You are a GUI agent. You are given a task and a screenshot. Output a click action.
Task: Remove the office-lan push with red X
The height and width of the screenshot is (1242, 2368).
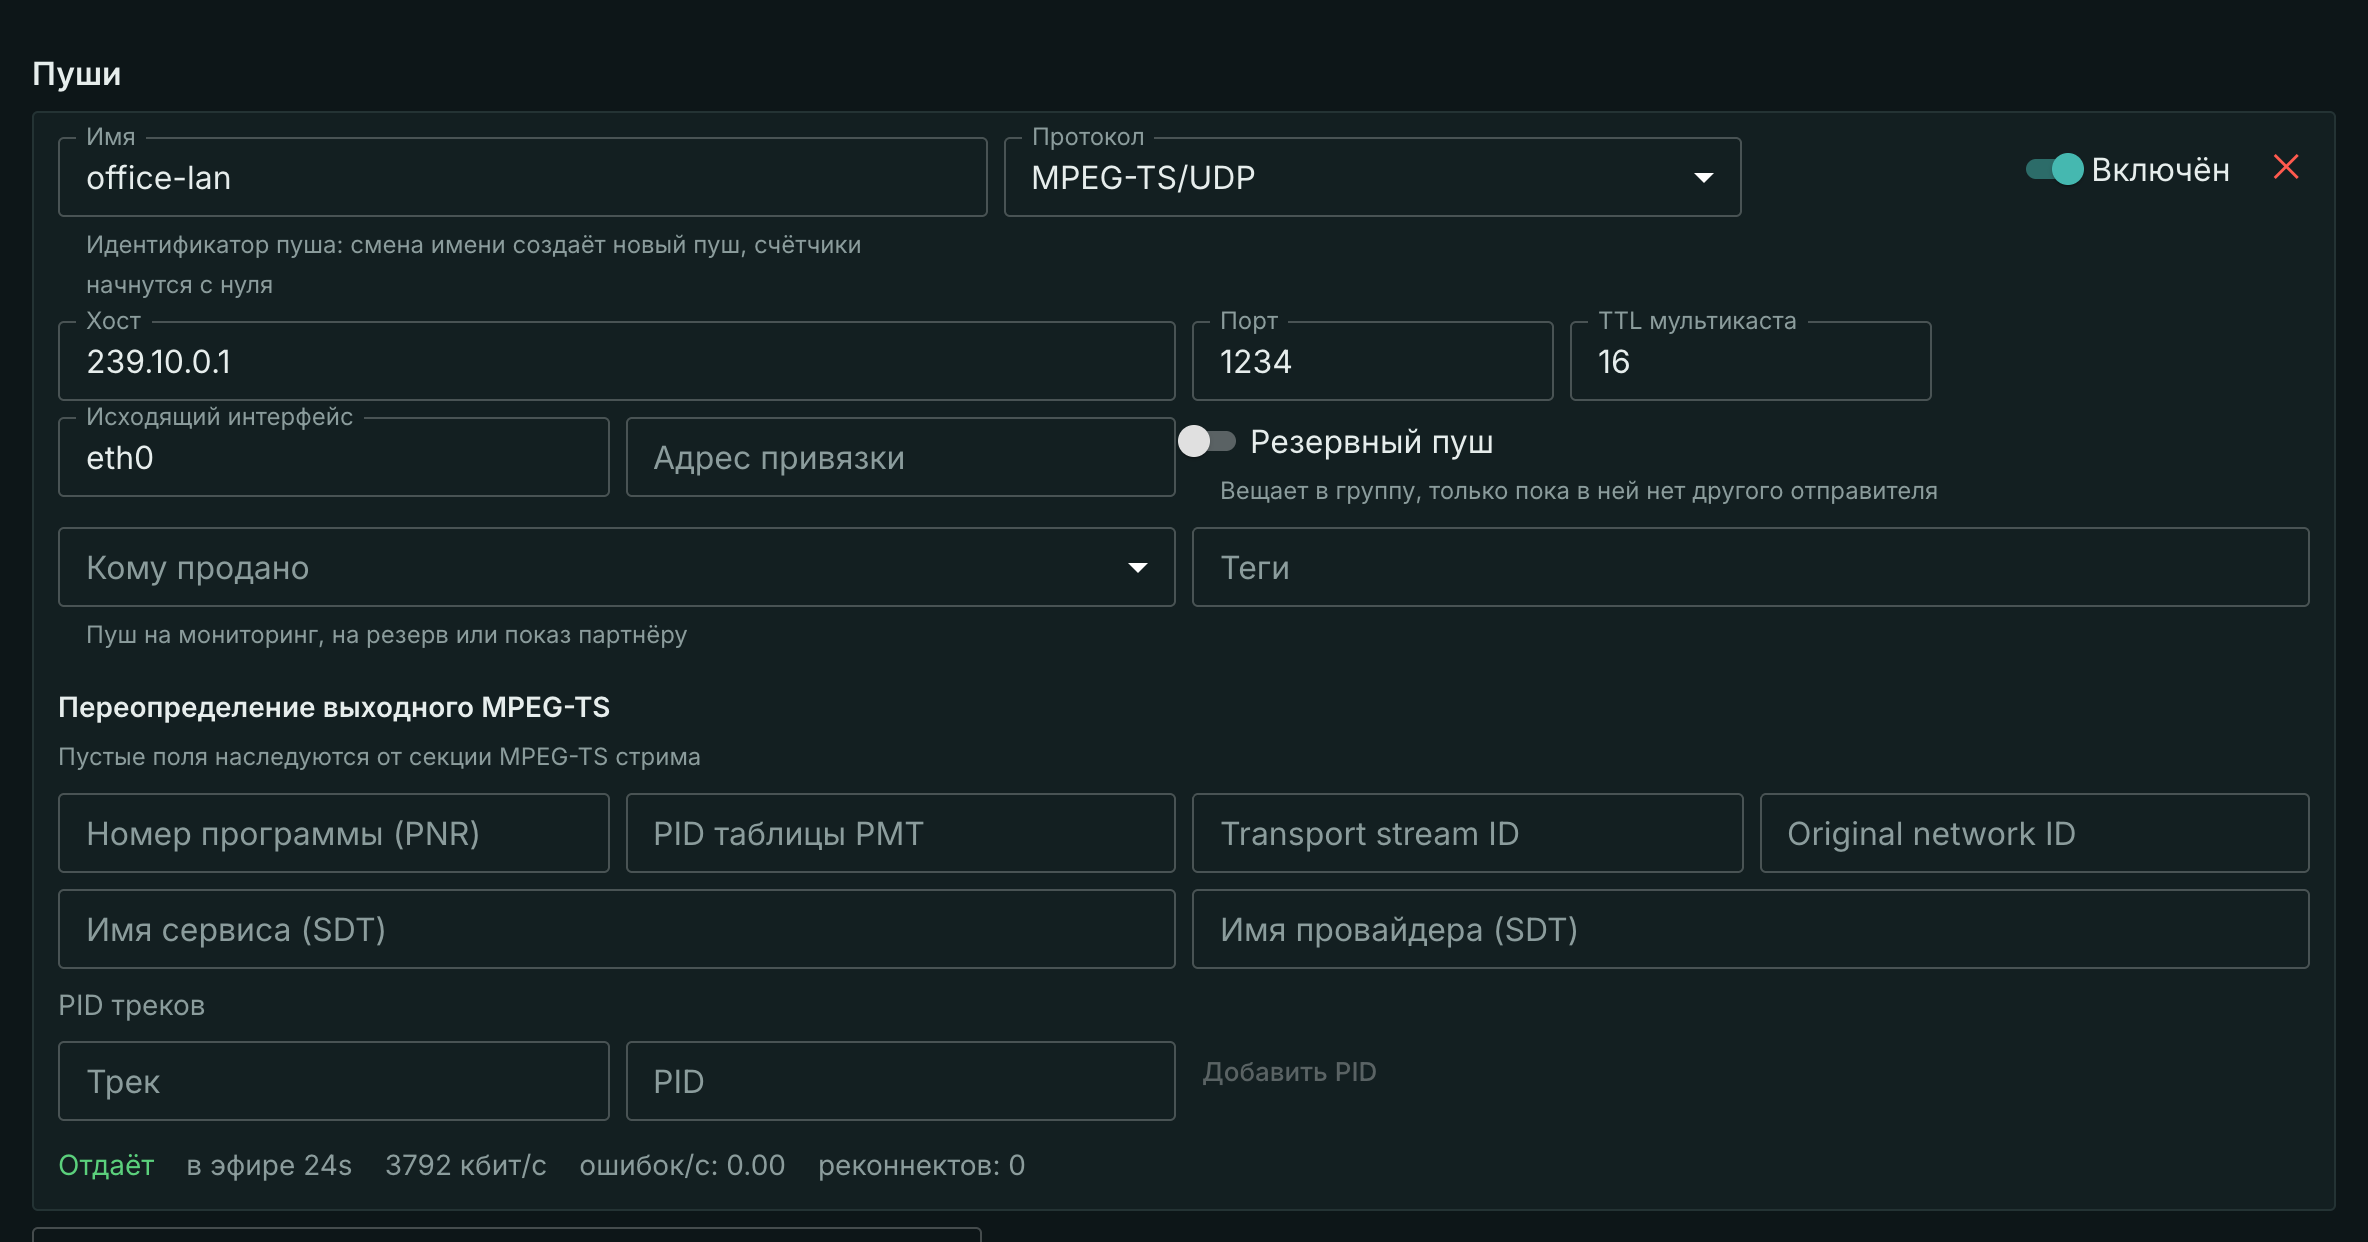pyautogui.click(x=2286, y=167)
